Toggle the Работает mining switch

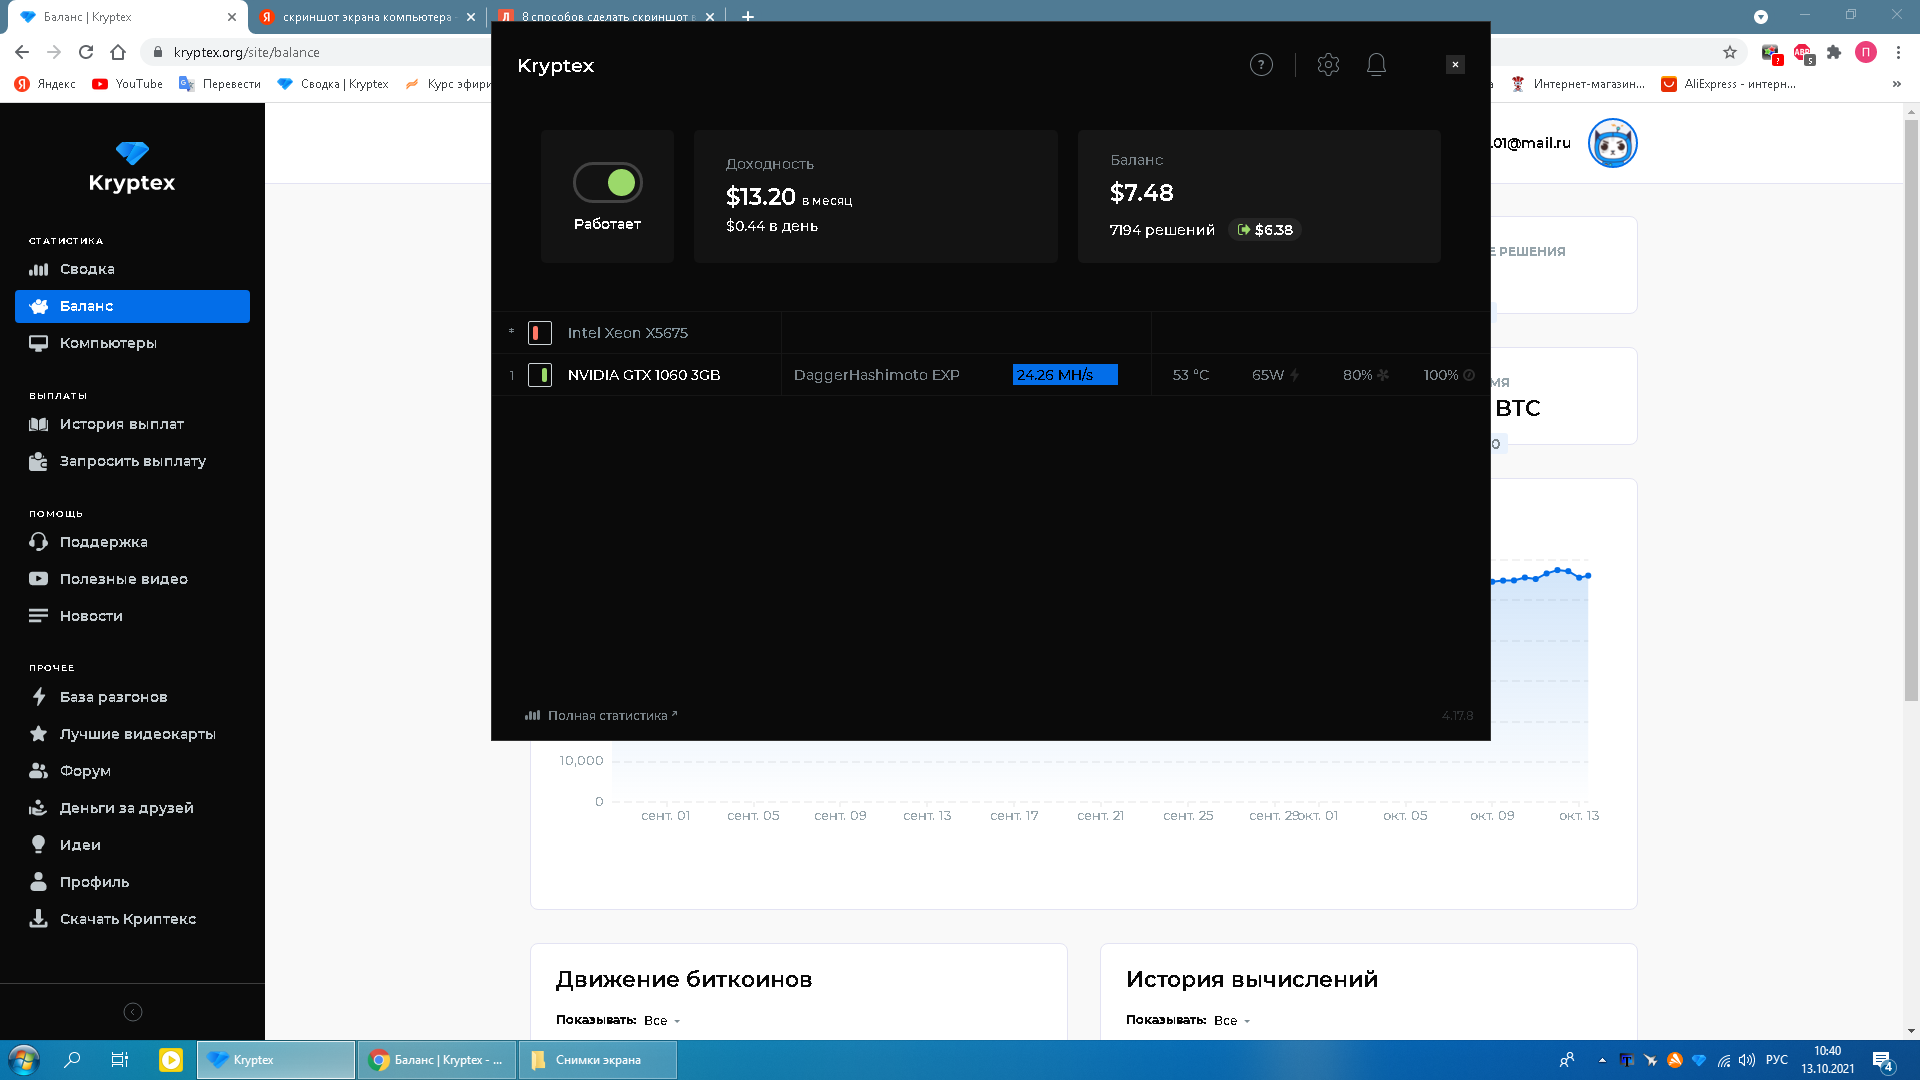click(x=607, y=182)
